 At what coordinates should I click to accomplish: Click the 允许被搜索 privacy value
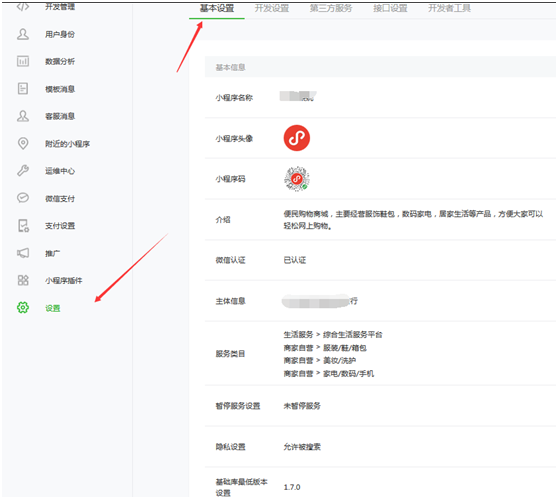coord(302,447)
